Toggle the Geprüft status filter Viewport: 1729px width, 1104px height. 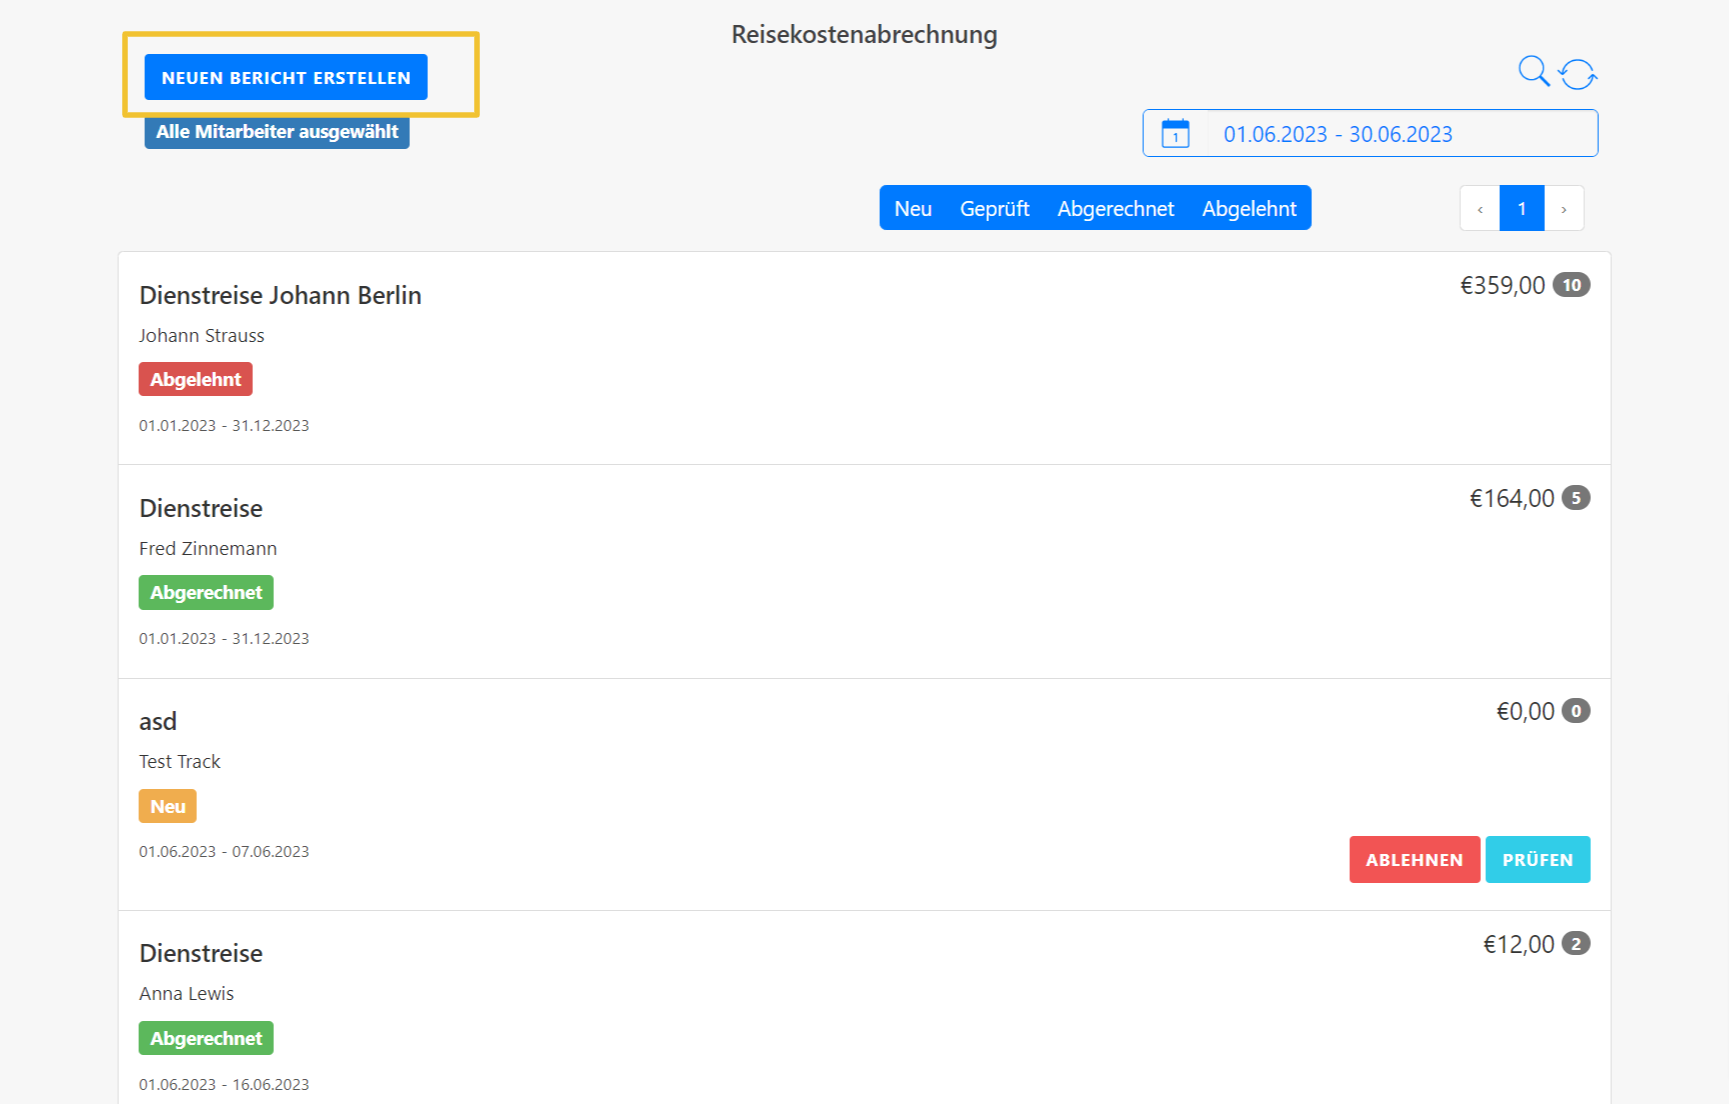point(994,209)
